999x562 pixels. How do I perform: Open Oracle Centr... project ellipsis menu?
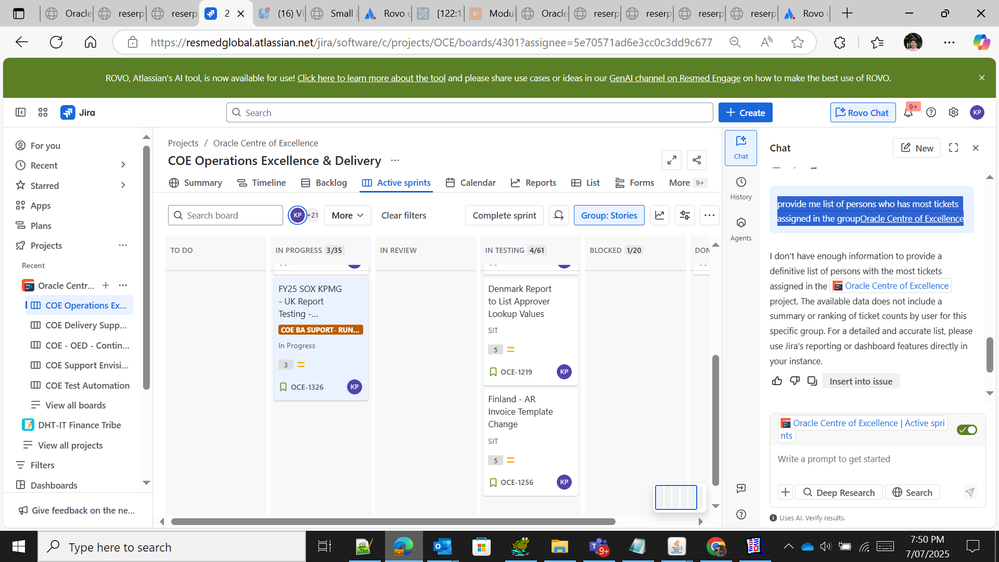coord(123,285)
